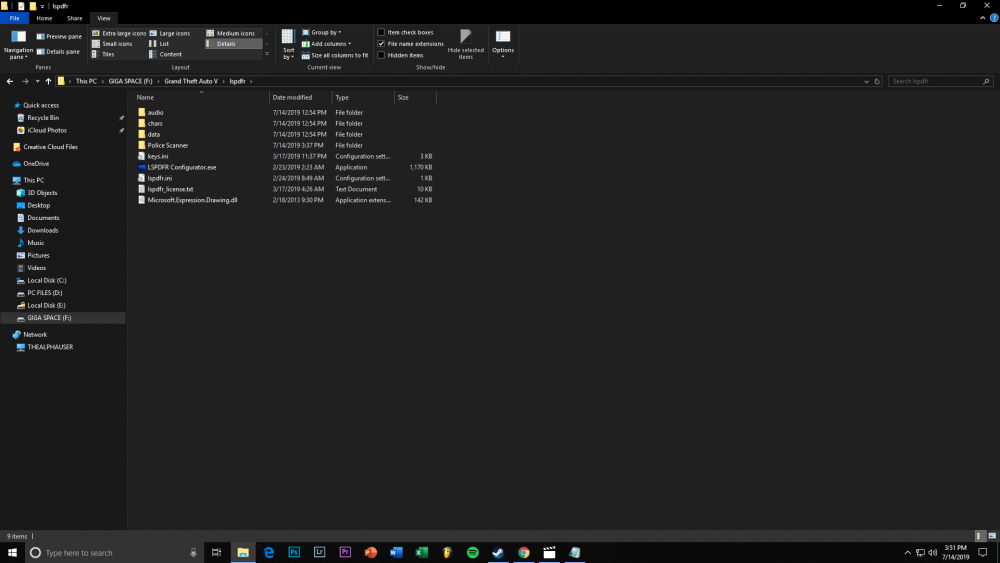1000x563 pixels.
Task: Open the Options dropdown
Action: [503, 45]
